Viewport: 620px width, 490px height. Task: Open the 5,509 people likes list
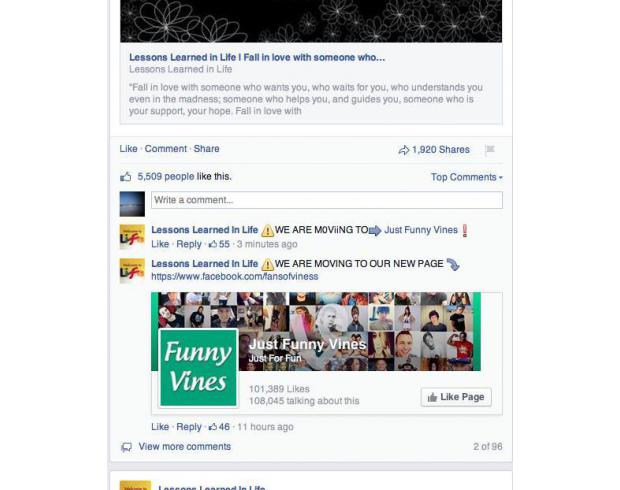(x=166, y=176)
